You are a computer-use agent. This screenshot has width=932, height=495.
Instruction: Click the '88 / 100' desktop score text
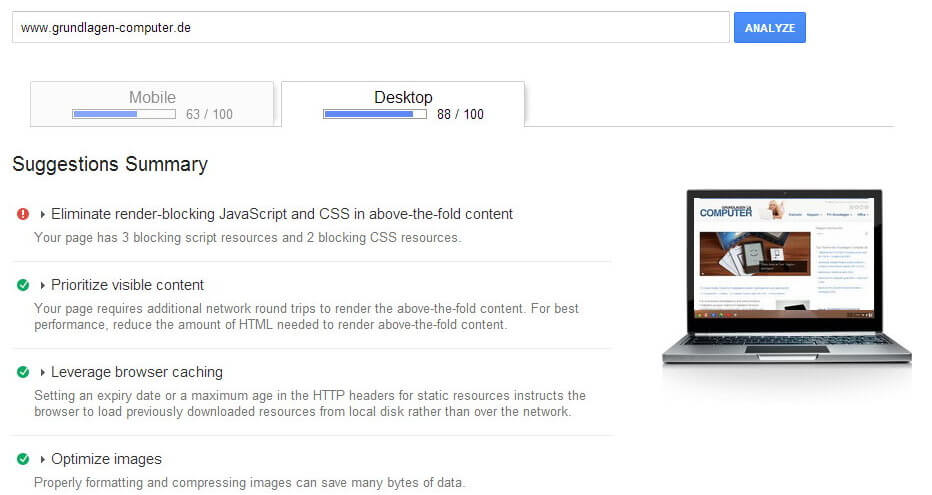[460, 114]
